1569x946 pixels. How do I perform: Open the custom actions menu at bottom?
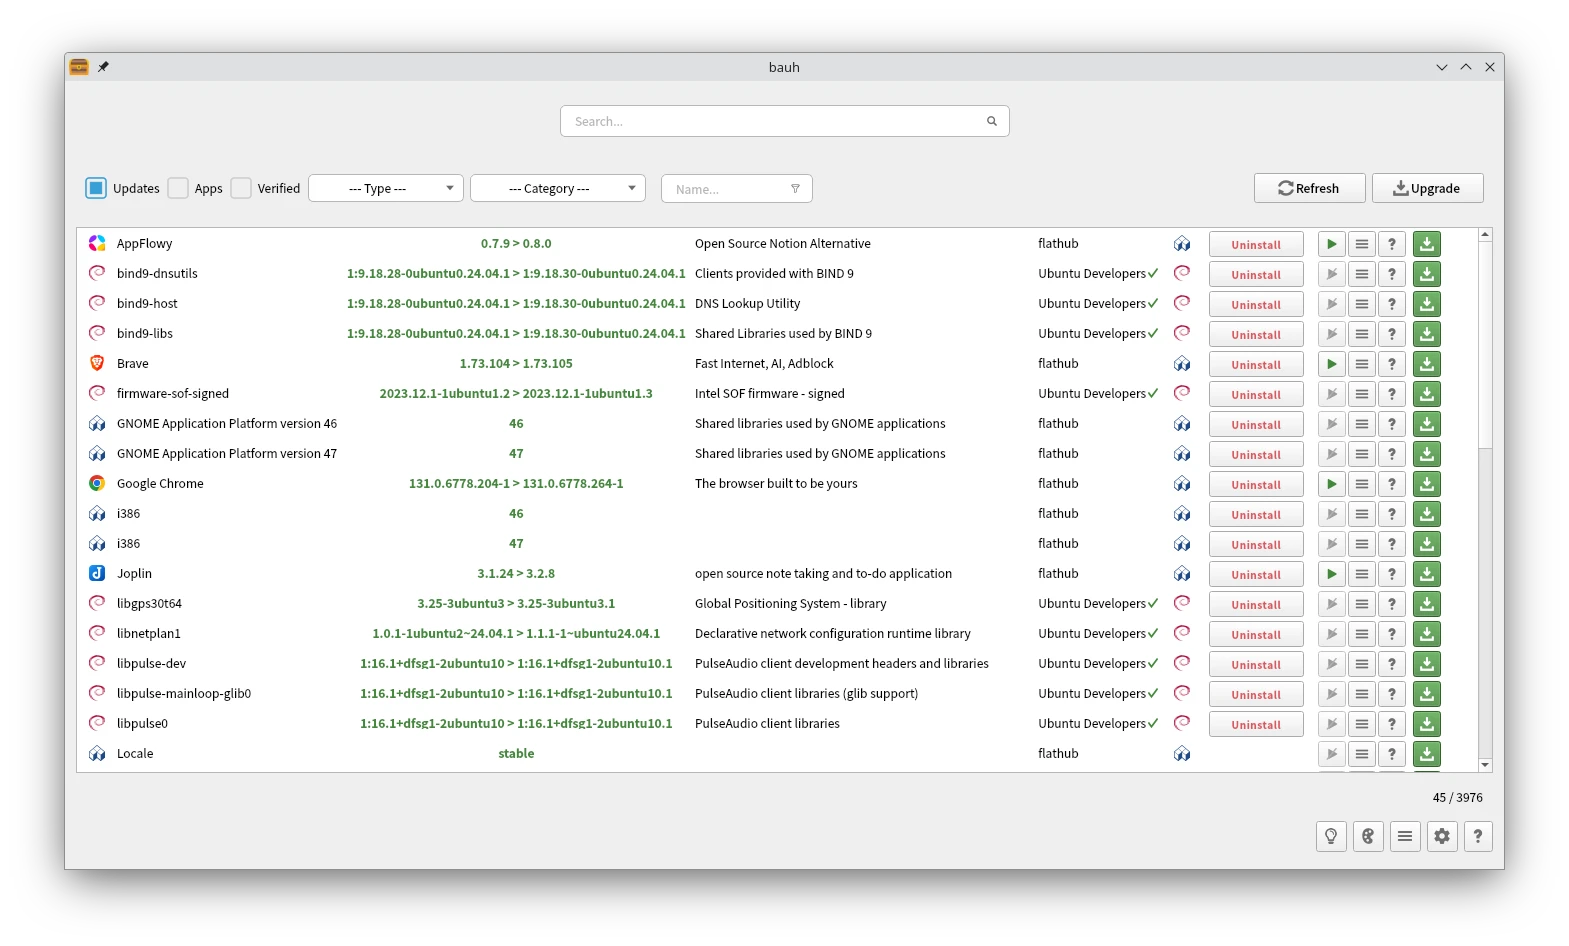(x=1405, y=836)
